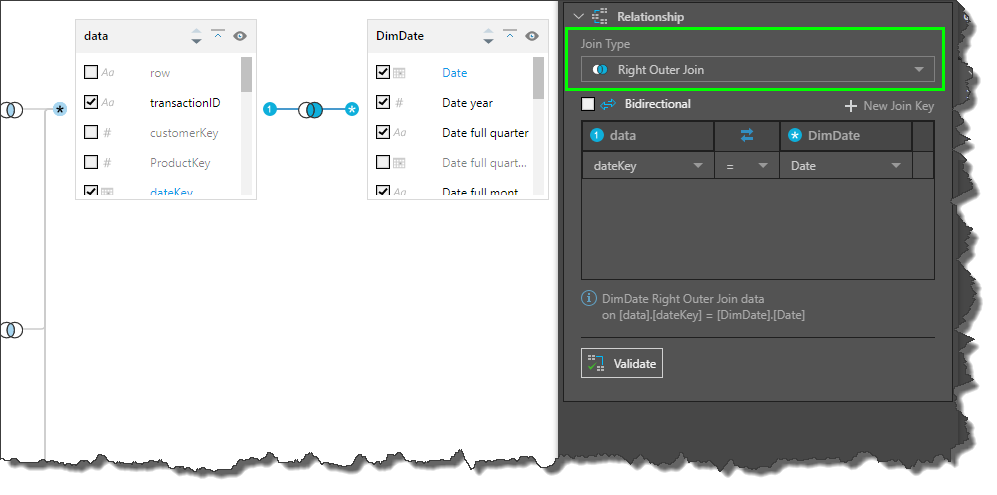Open the equals operator dropdown
Screen dimensions: 997x495
pyautogui.click(x=746, y=166)
